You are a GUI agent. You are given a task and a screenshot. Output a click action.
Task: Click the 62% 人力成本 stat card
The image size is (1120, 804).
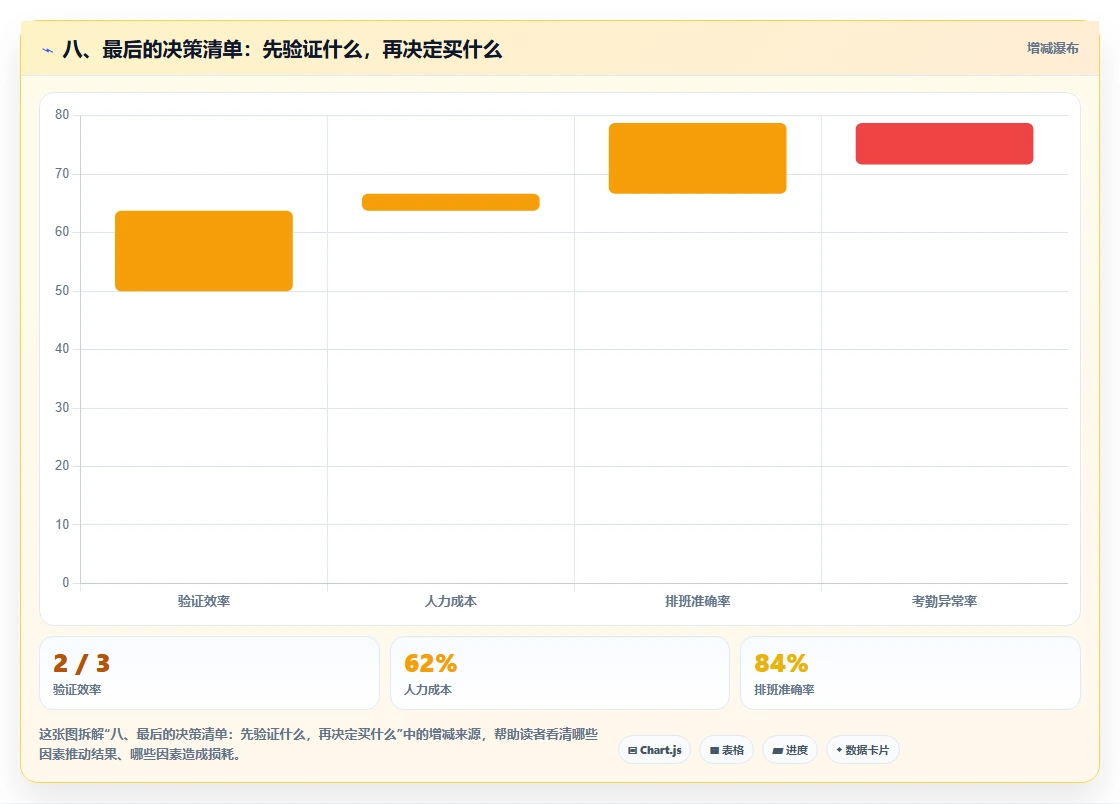(560, 673)
